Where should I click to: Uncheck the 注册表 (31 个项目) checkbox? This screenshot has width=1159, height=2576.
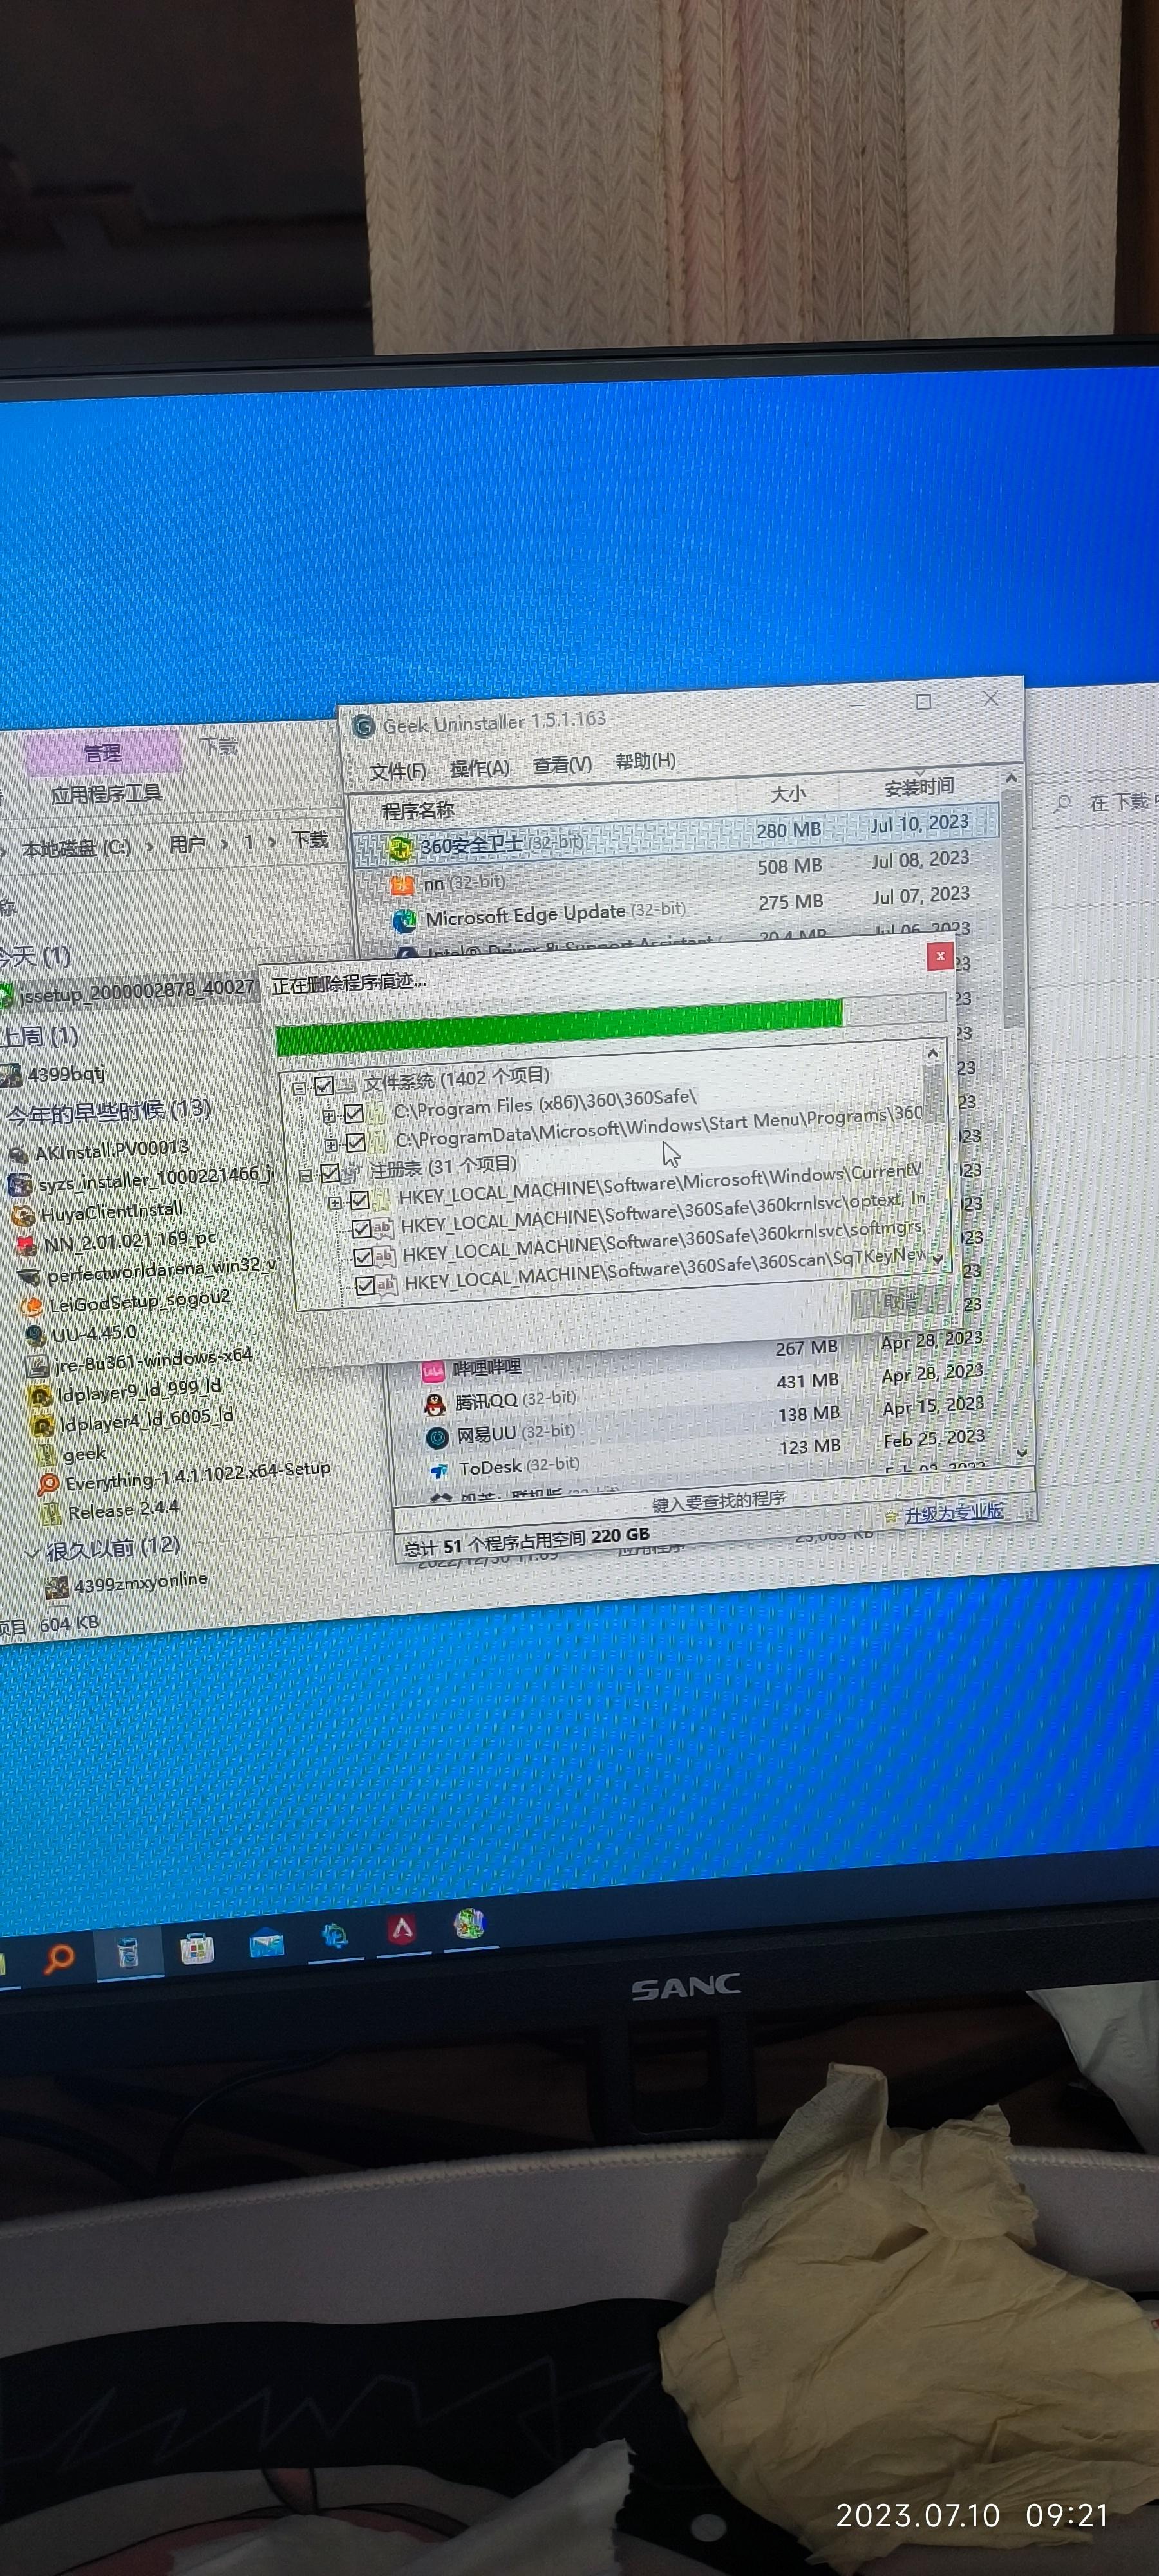point(330,1173)
